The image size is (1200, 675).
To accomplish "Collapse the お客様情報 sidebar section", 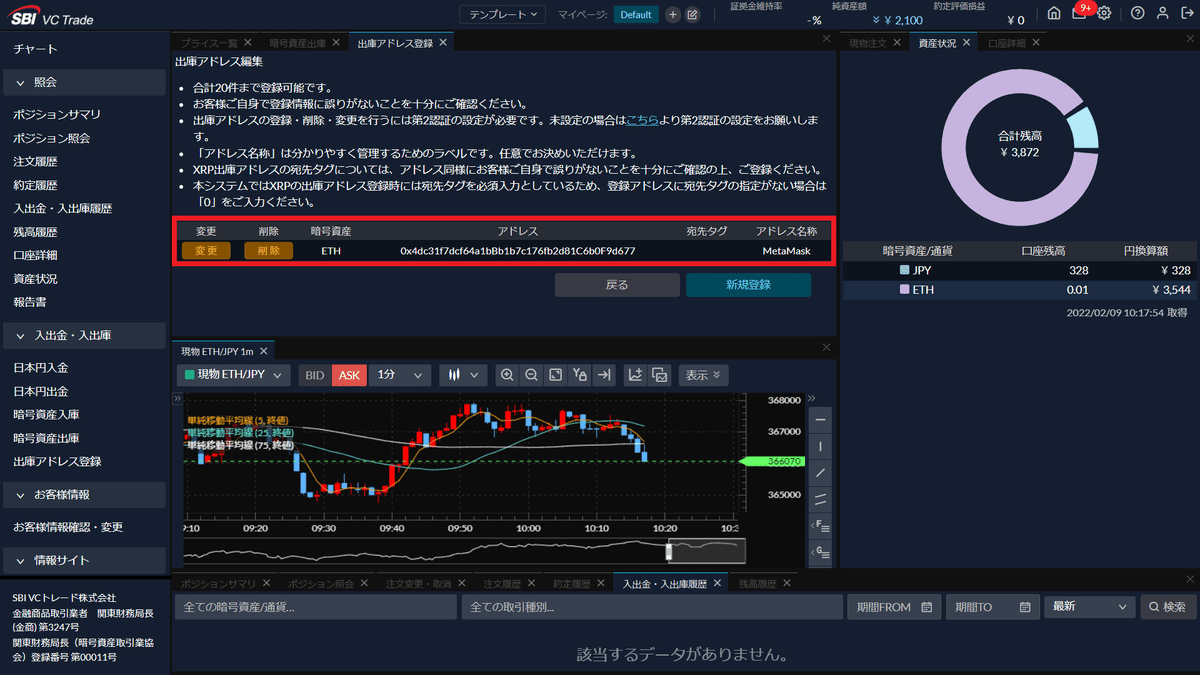I will pyautogui.click(x=84, y=495).
